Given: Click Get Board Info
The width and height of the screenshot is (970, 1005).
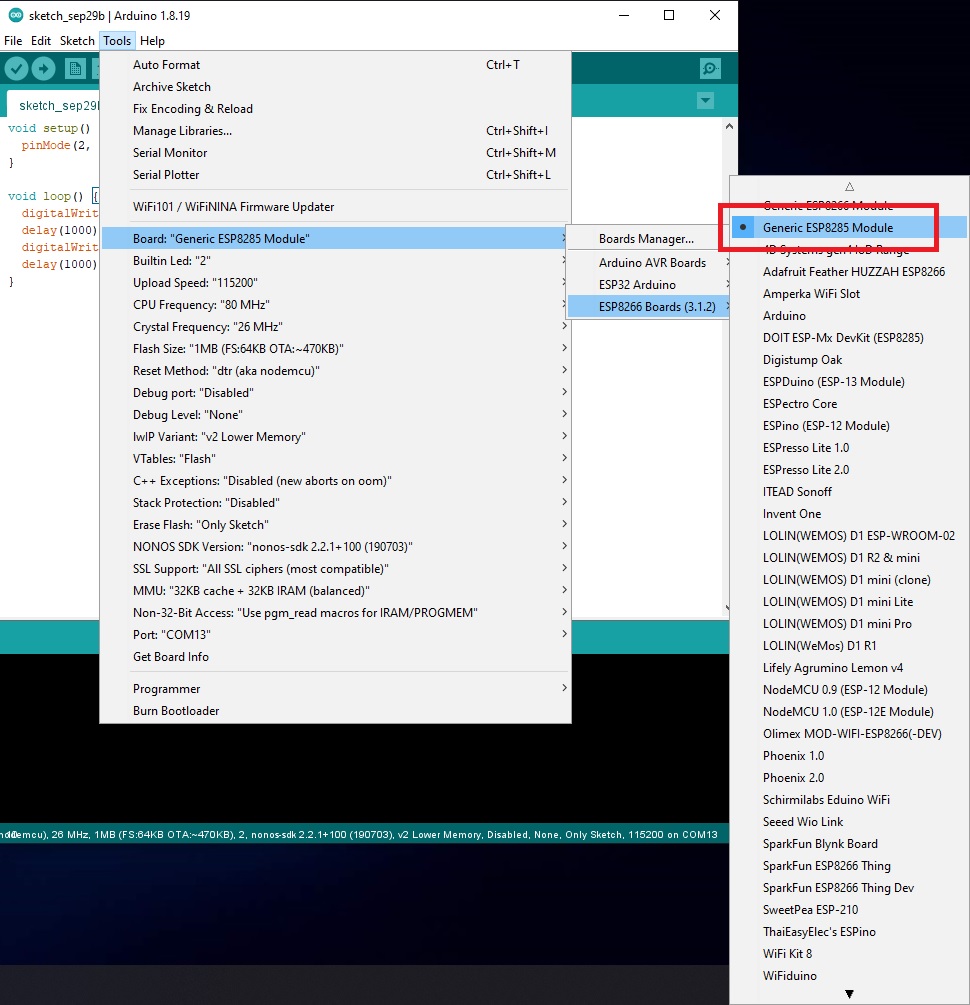Looking at the screenshot, I should [171, 657].
